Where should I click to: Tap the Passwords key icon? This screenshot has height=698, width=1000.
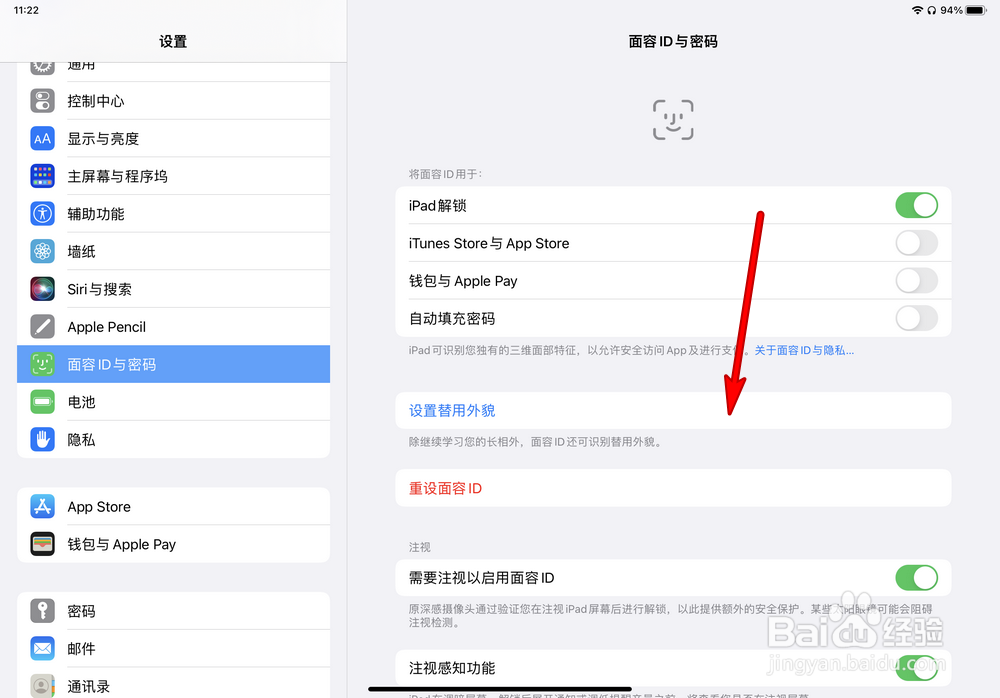pos(43,611)
